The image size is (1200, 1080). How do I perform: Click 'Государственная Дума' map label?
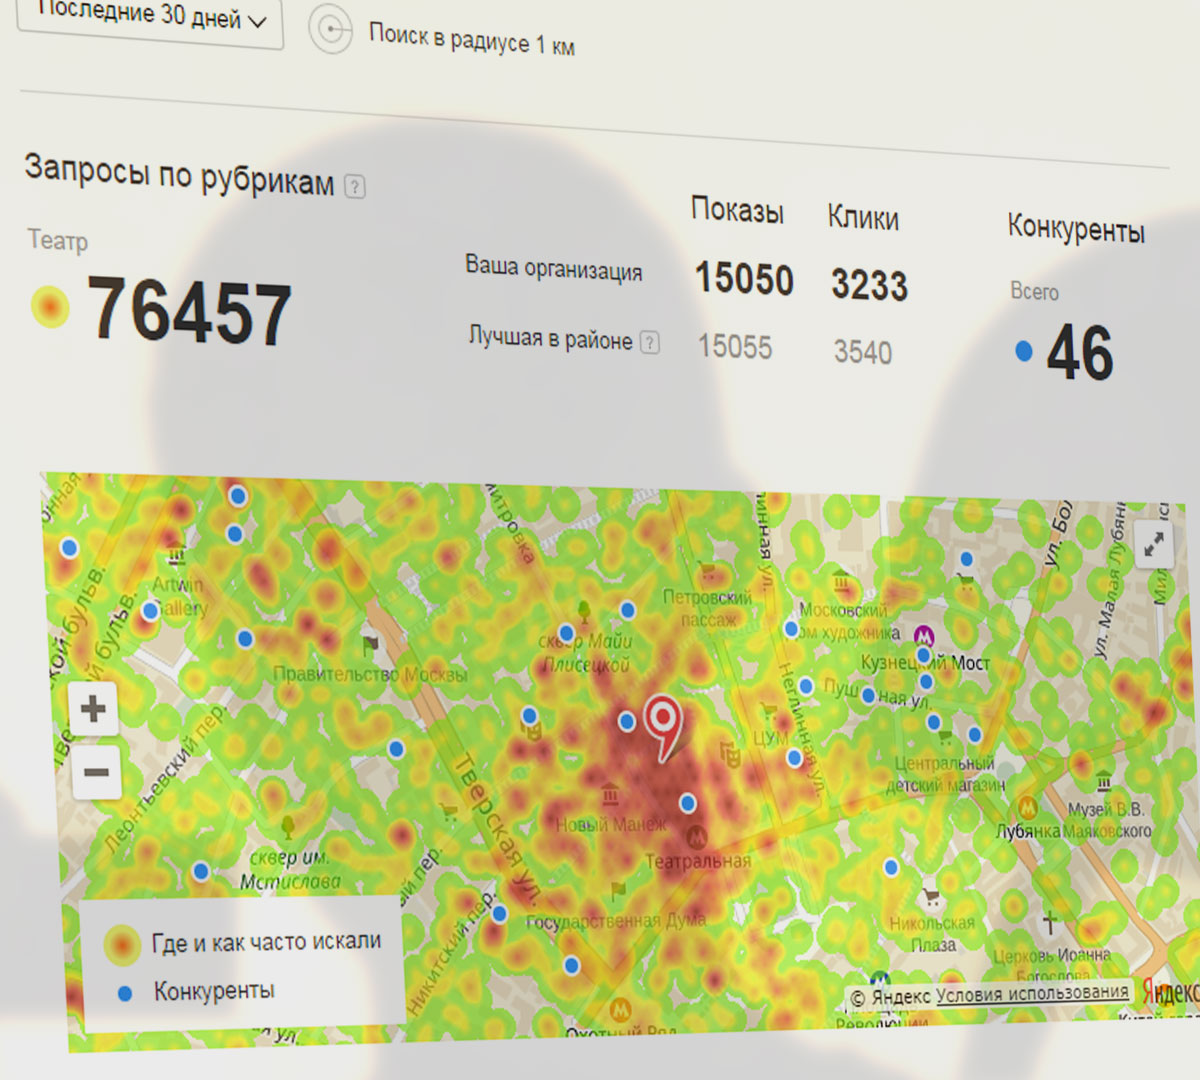[615, 920]
